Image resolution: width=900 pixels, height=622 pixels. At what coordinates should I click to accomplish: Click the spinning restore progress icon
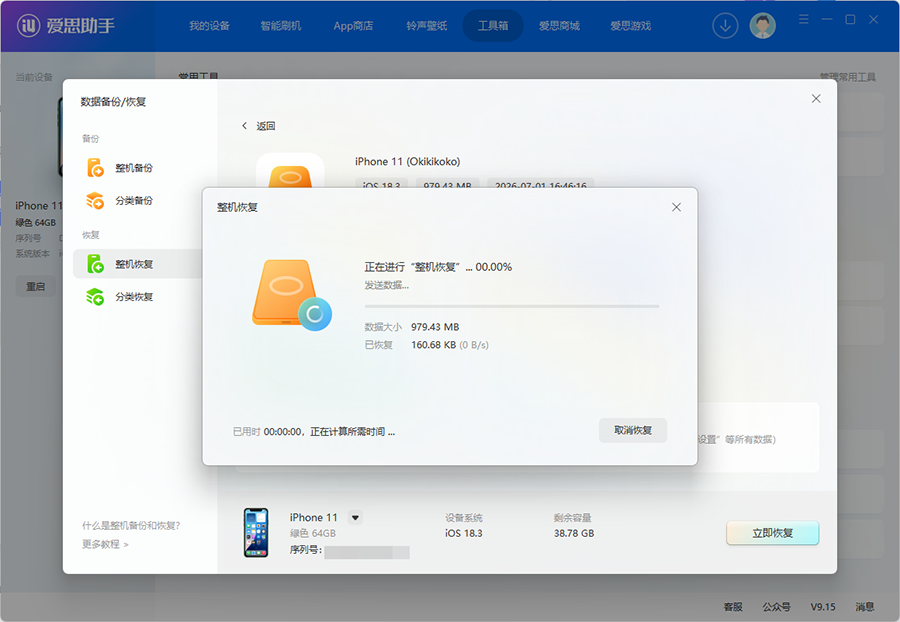coord(315,314)
